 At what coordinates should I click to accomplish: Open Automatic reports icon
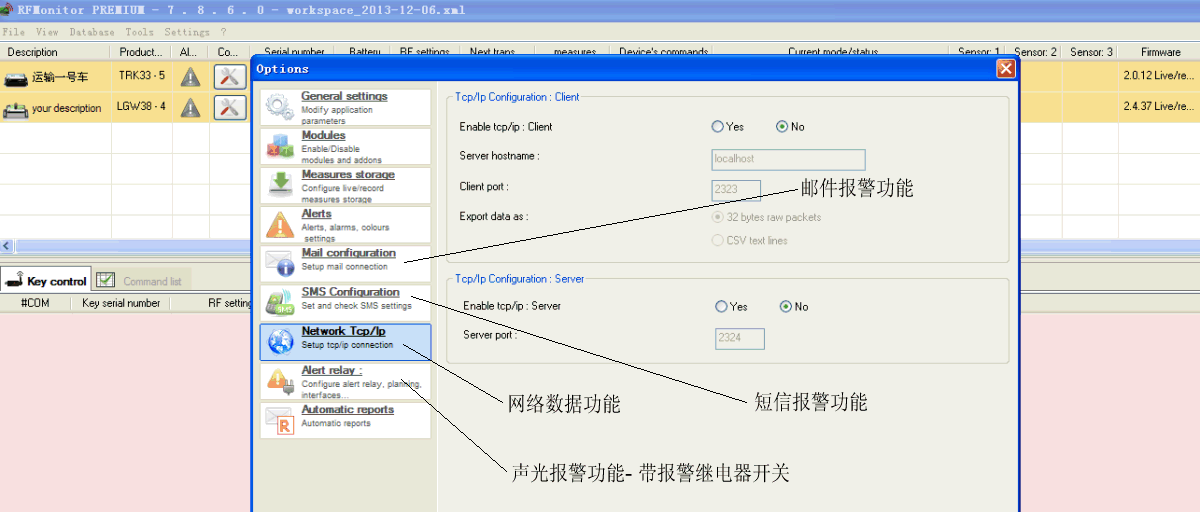278,420
